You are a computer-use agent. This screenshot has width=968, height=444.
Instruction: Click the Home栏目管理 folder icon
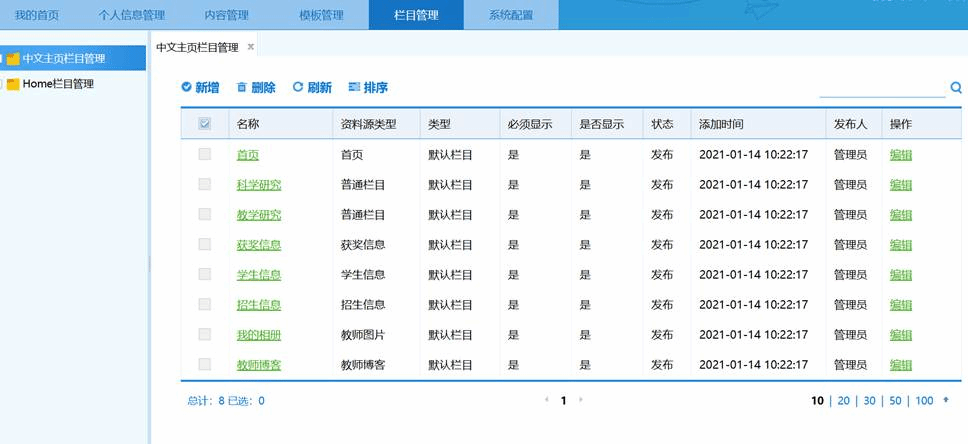pos(14,85)
